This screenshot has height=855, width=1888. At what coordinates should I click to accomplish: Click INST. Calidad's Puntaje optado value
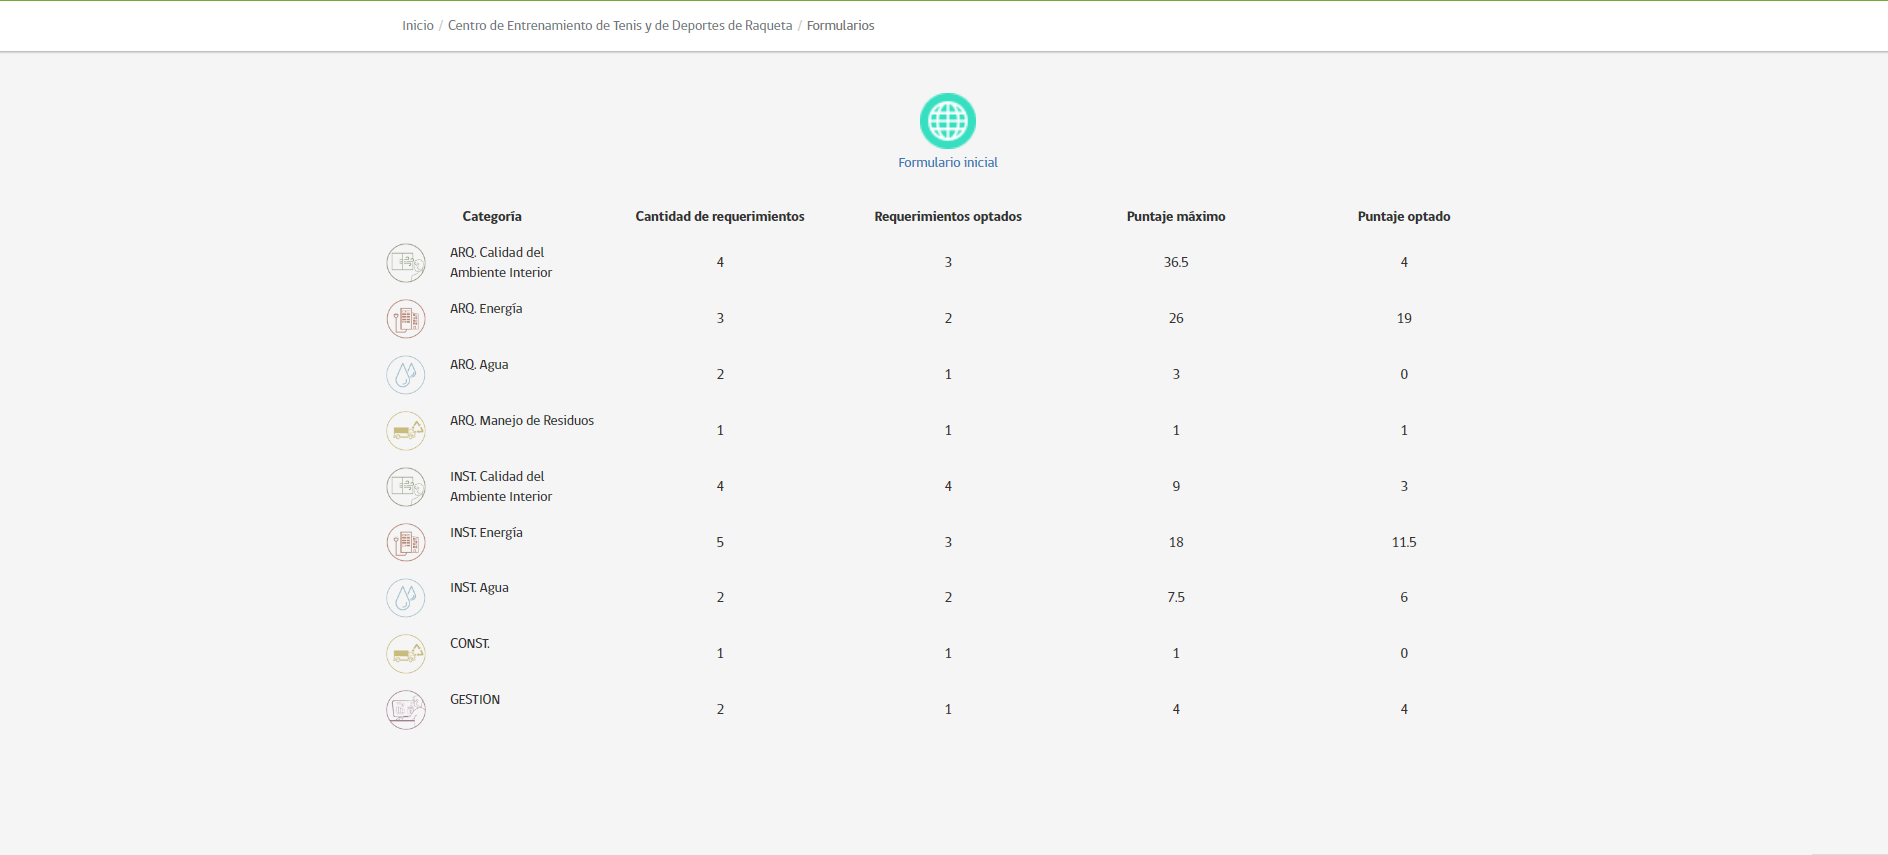coord(1404,486)
